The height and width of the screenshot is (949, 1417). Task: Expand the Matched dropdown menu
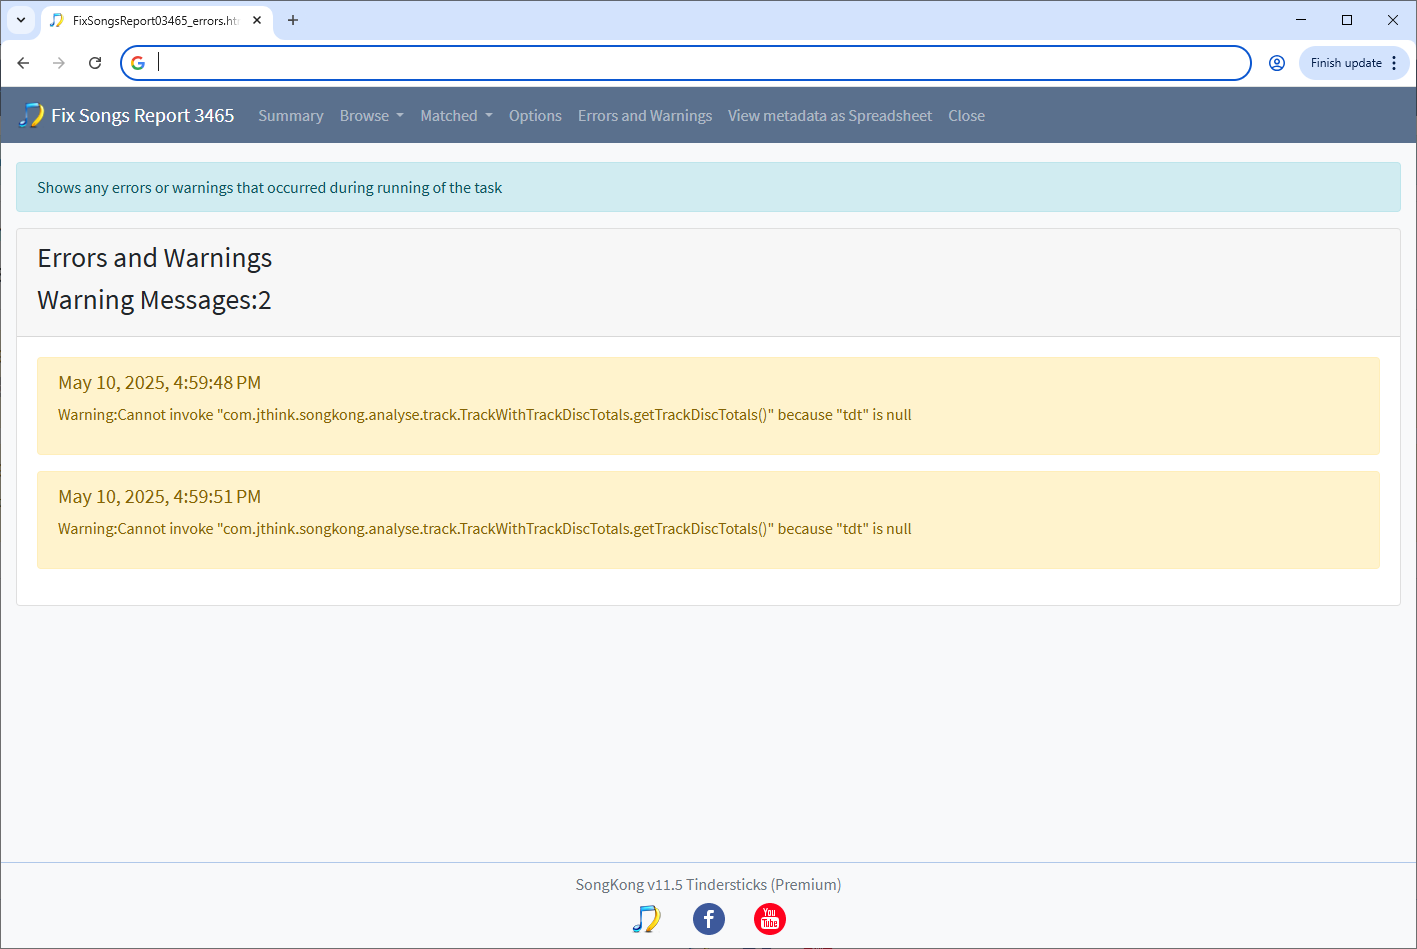(x=456, y=116)
